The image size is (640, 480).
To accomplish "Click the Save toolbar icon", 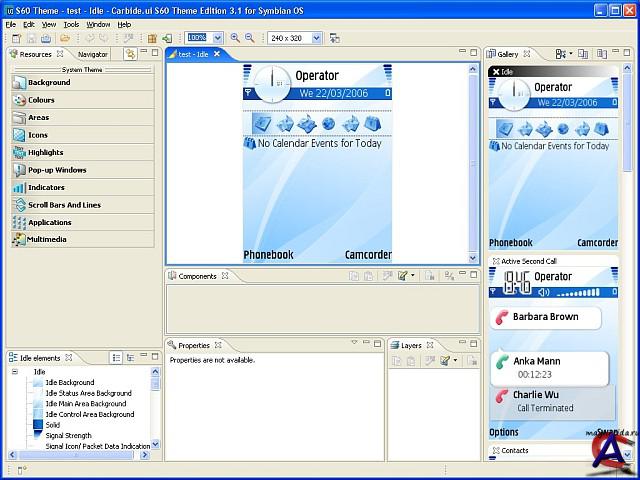I will (33, 38).
